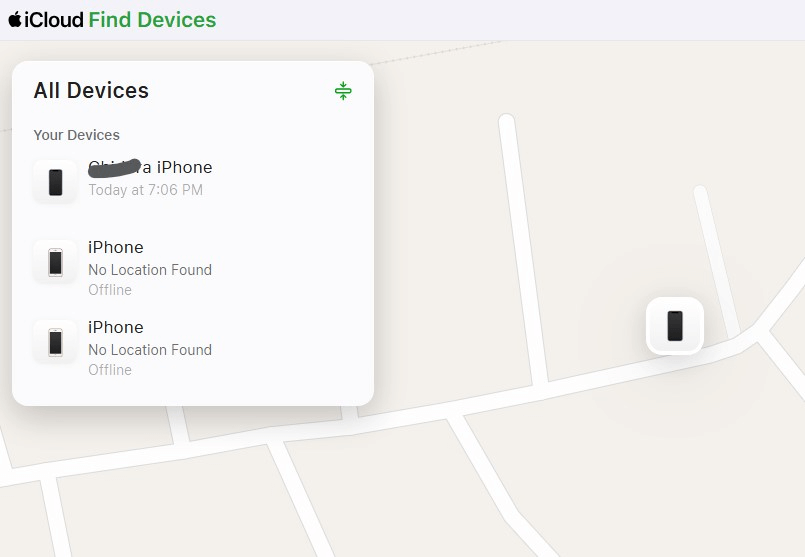This screenshot has width=805, height=557.
Task: Click "No Location Found" on the middle iPhone
Action: coord(150,270)
